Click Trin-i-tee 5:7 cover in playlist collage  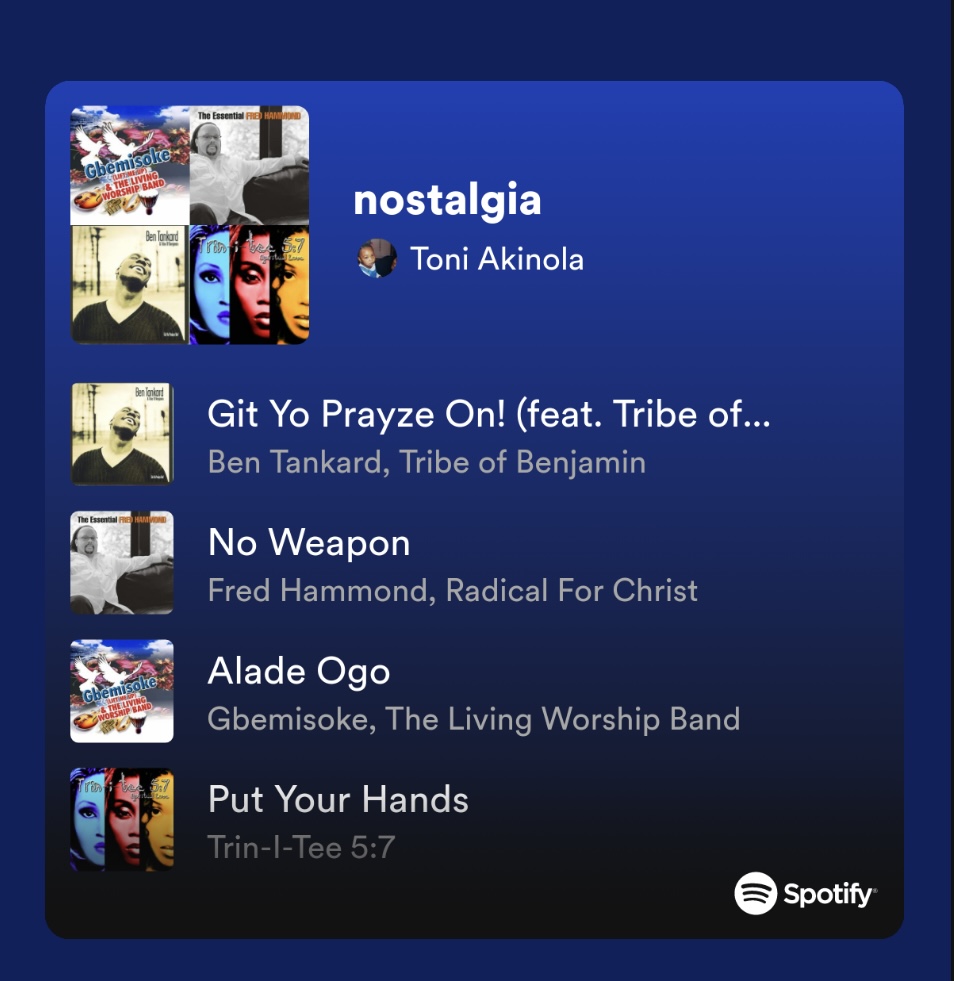(x=250, y=285)
